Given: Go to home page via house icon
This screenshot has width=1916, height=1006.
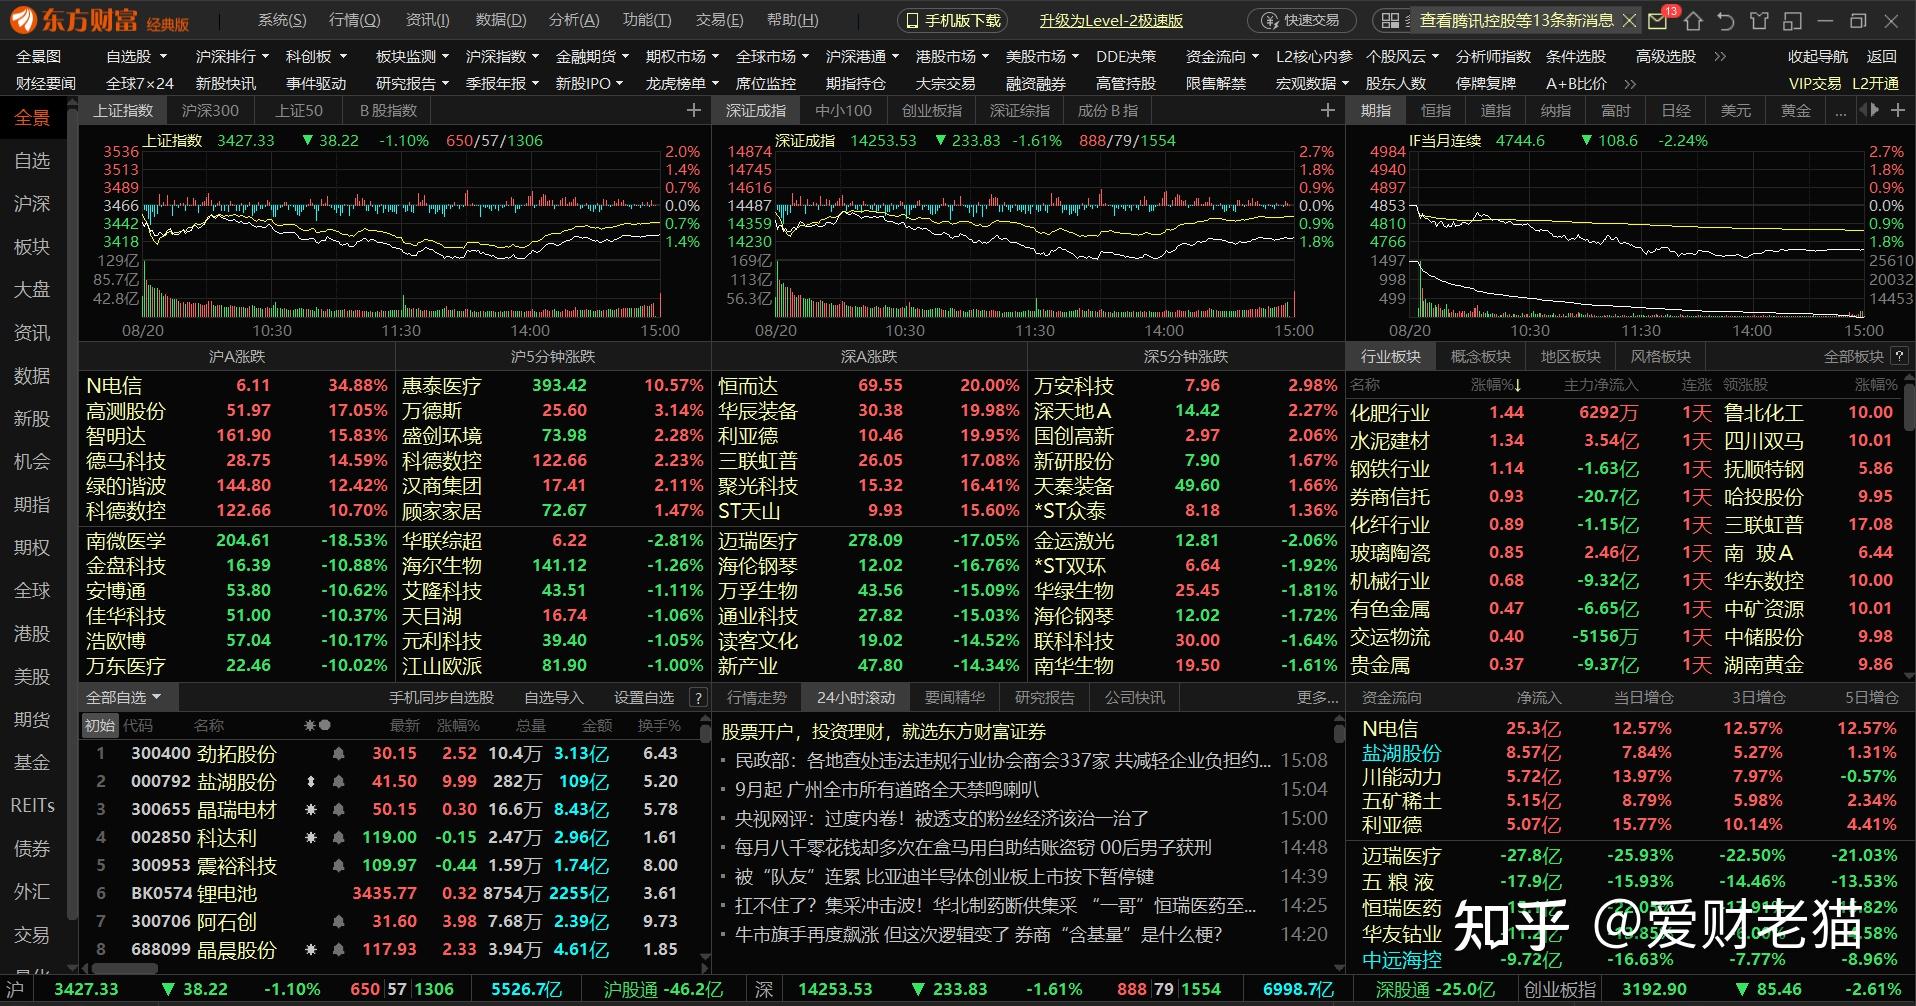Looking at the screenshot, I should [x=1693, y=20].
